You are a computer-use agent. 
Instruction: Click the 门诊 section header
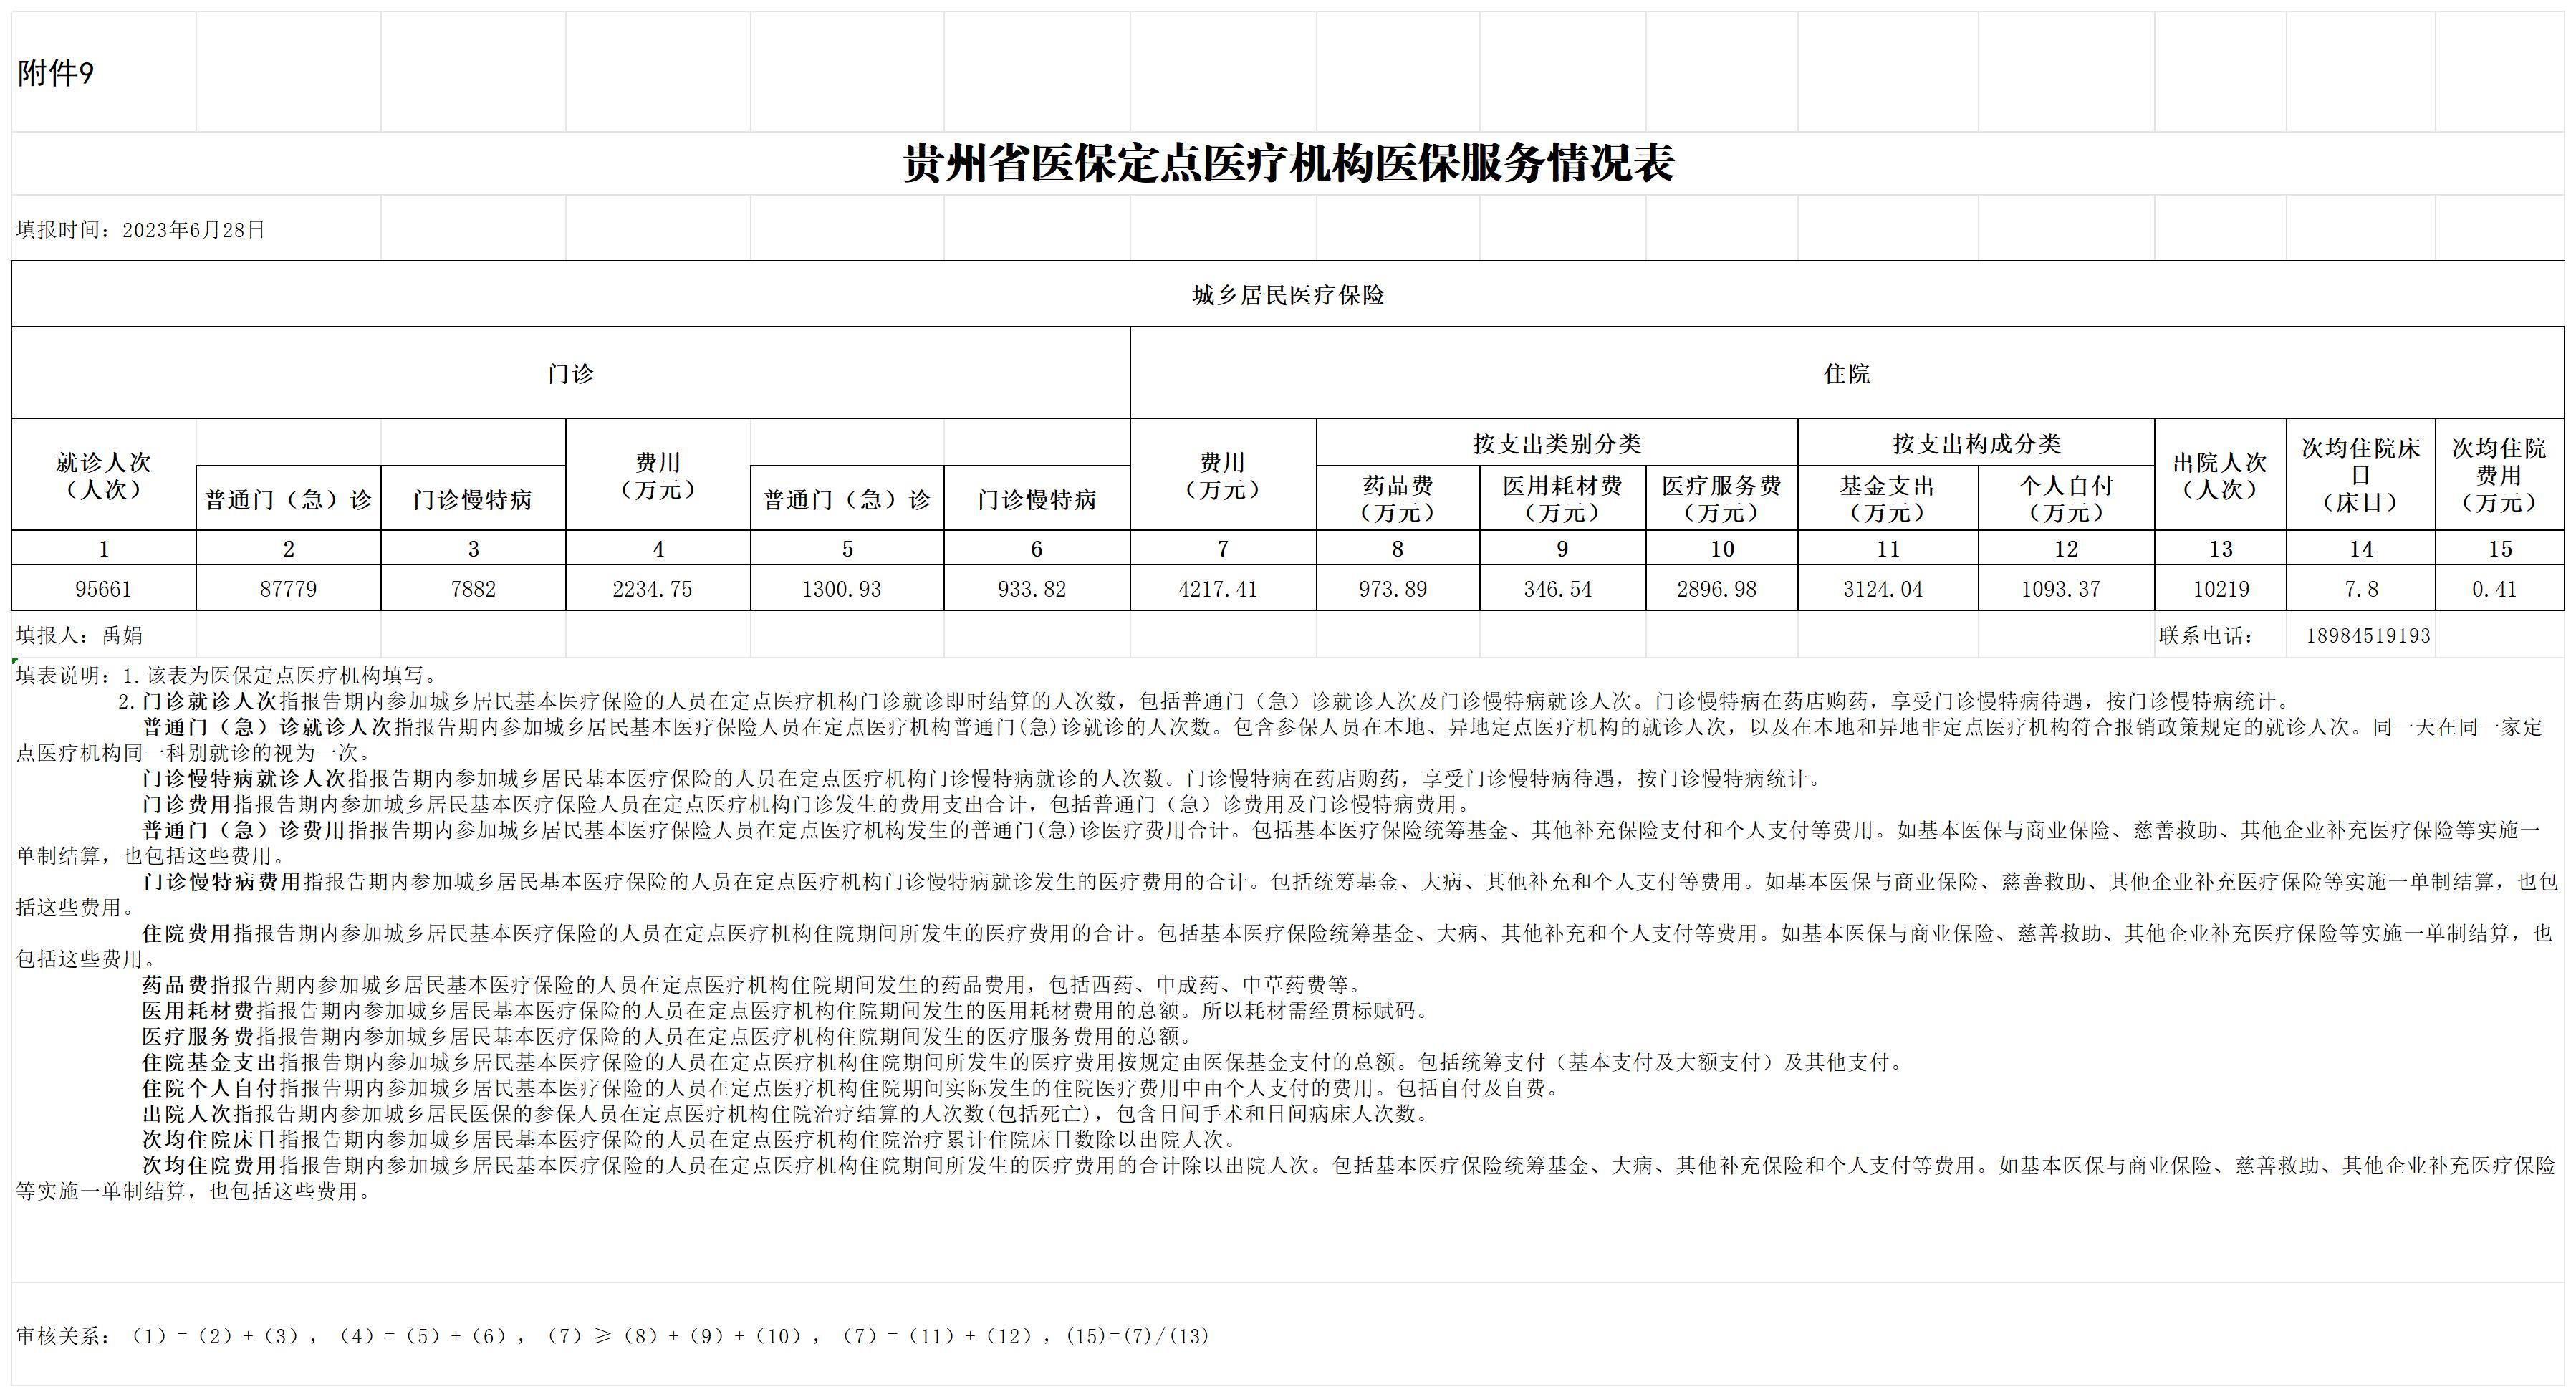(570, 373)
